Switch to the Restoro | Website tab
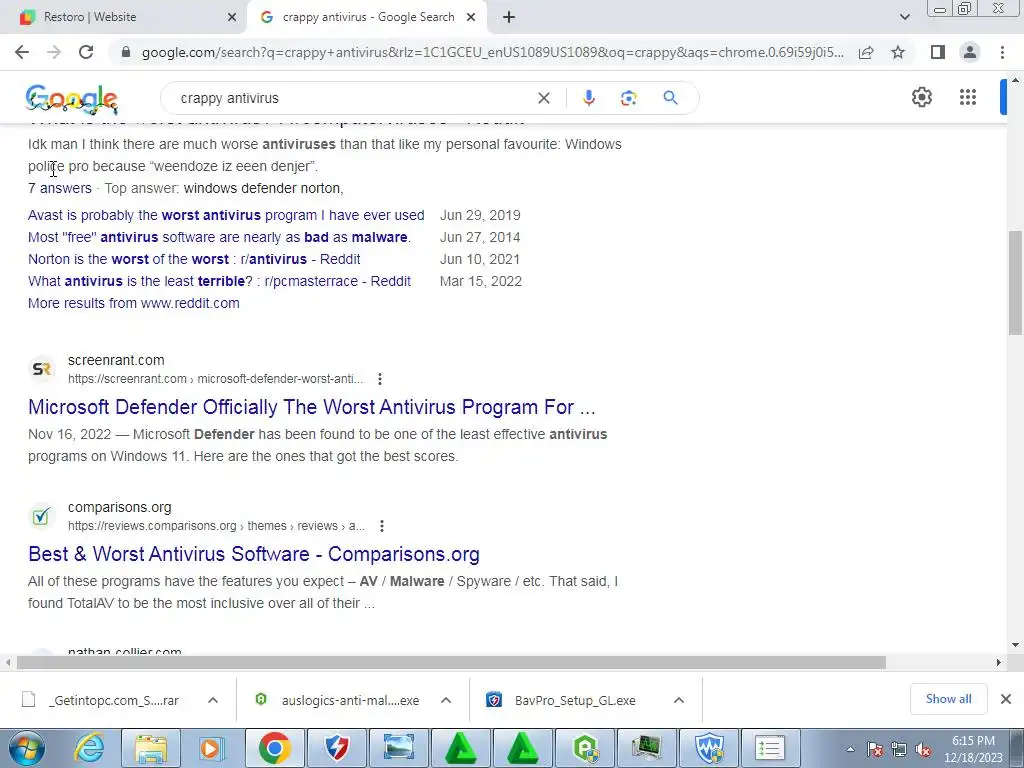The height and width of the screenshot is (768, 1024). click(123, 17)
